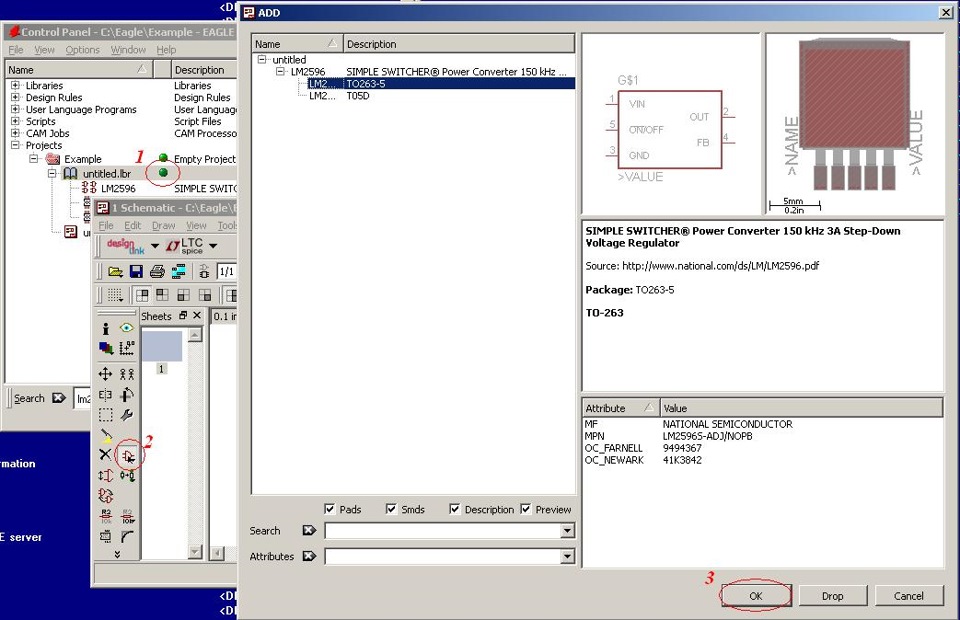The width and height of the screenshot is (960, 620).
Task: Expand the Scripts tree node
Action: click(15, 121)
